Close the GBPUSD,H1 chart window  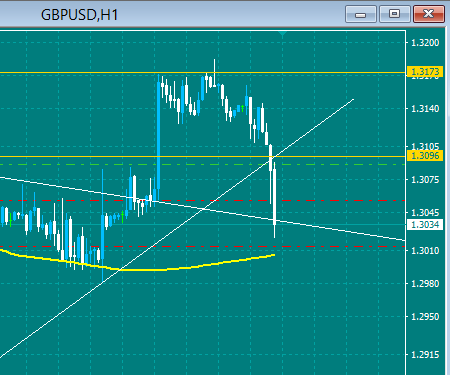429,14
